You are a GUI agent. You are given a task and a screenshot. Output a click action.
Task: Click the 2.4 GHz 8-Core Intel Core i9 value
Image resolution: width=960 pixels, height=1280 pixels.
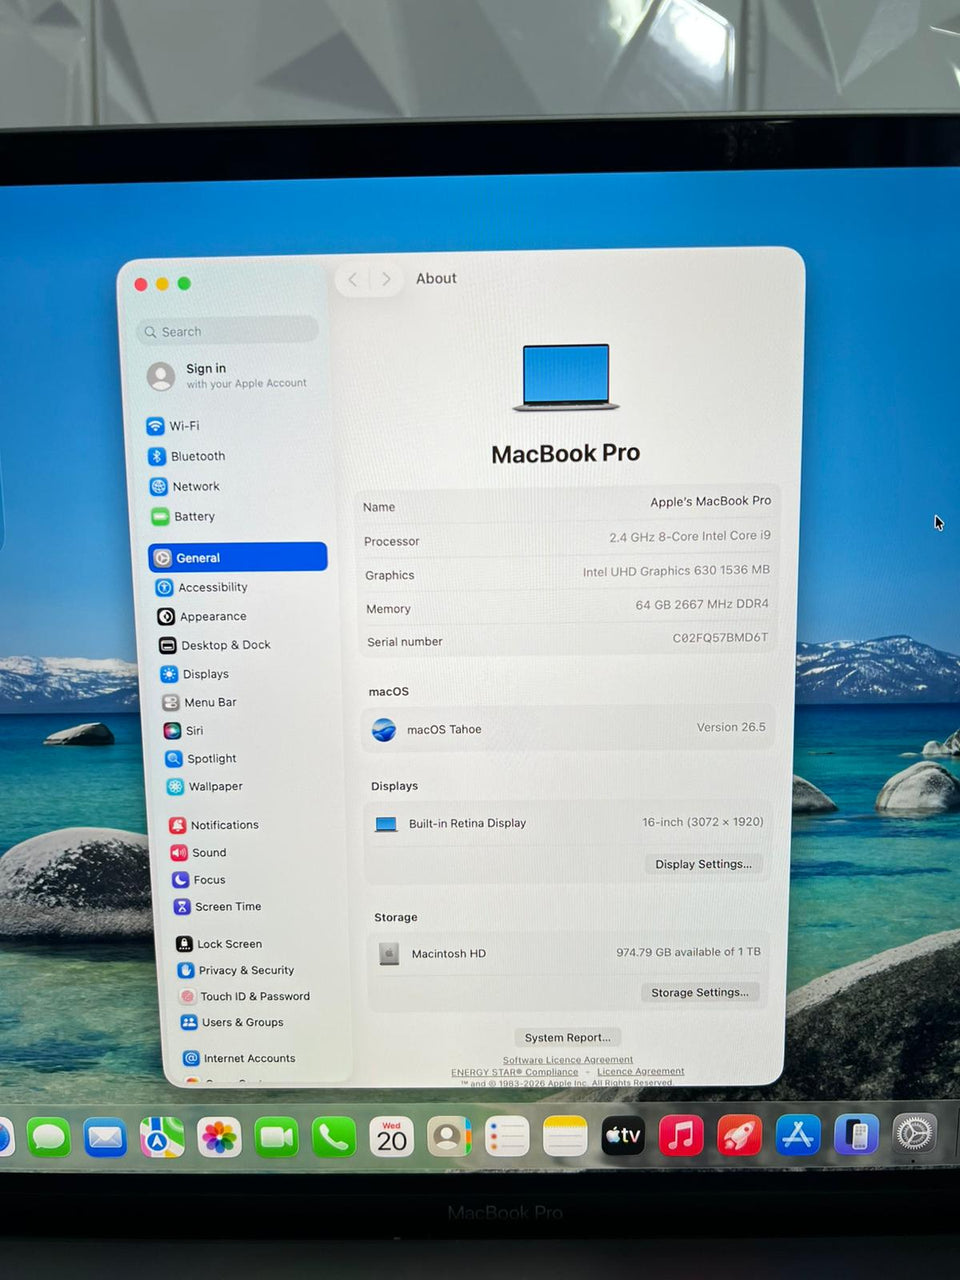coord(690,536)
